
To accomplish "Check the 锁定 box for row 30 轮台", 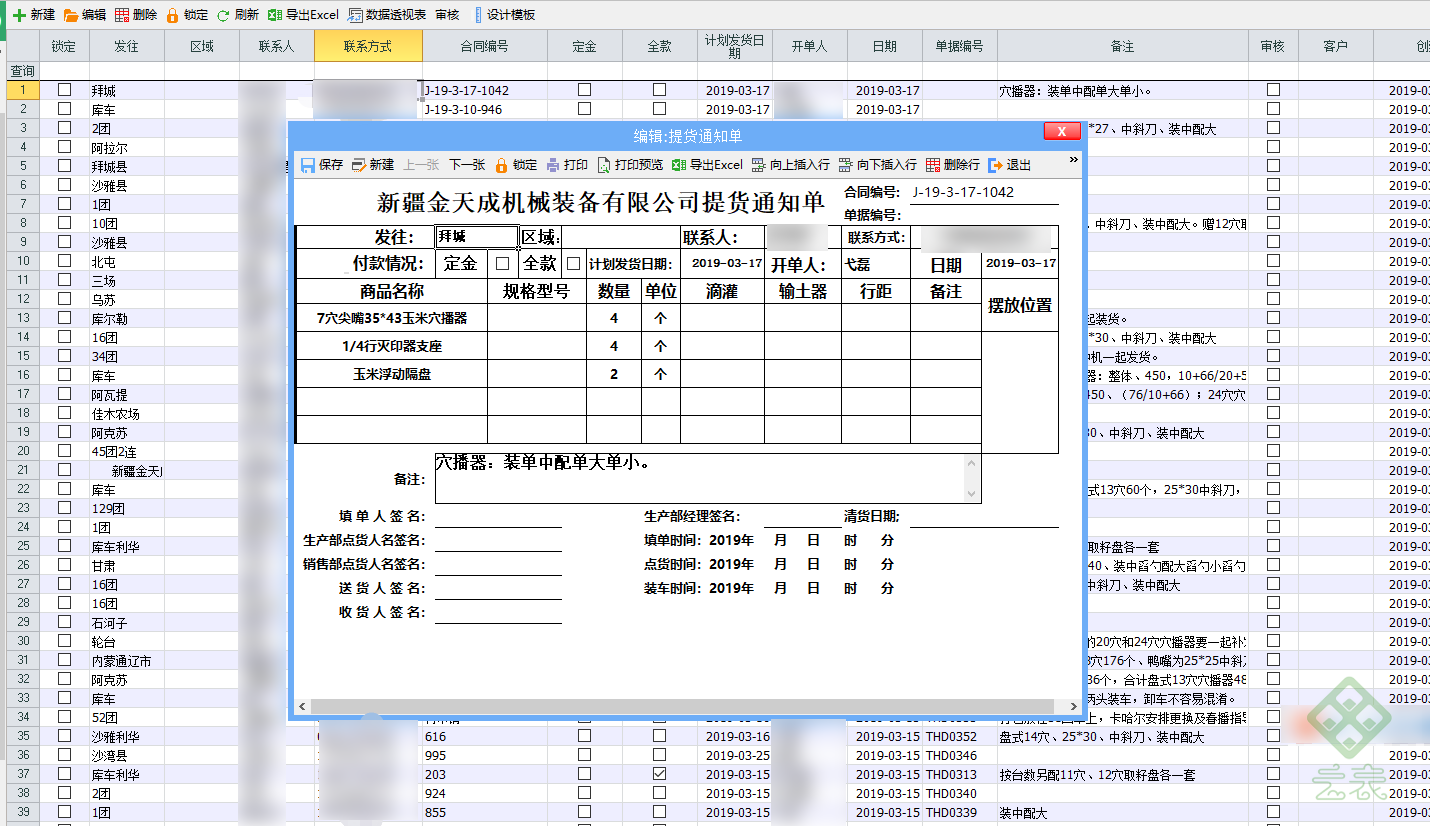I will pyautogui.click(x=64, y=641).
